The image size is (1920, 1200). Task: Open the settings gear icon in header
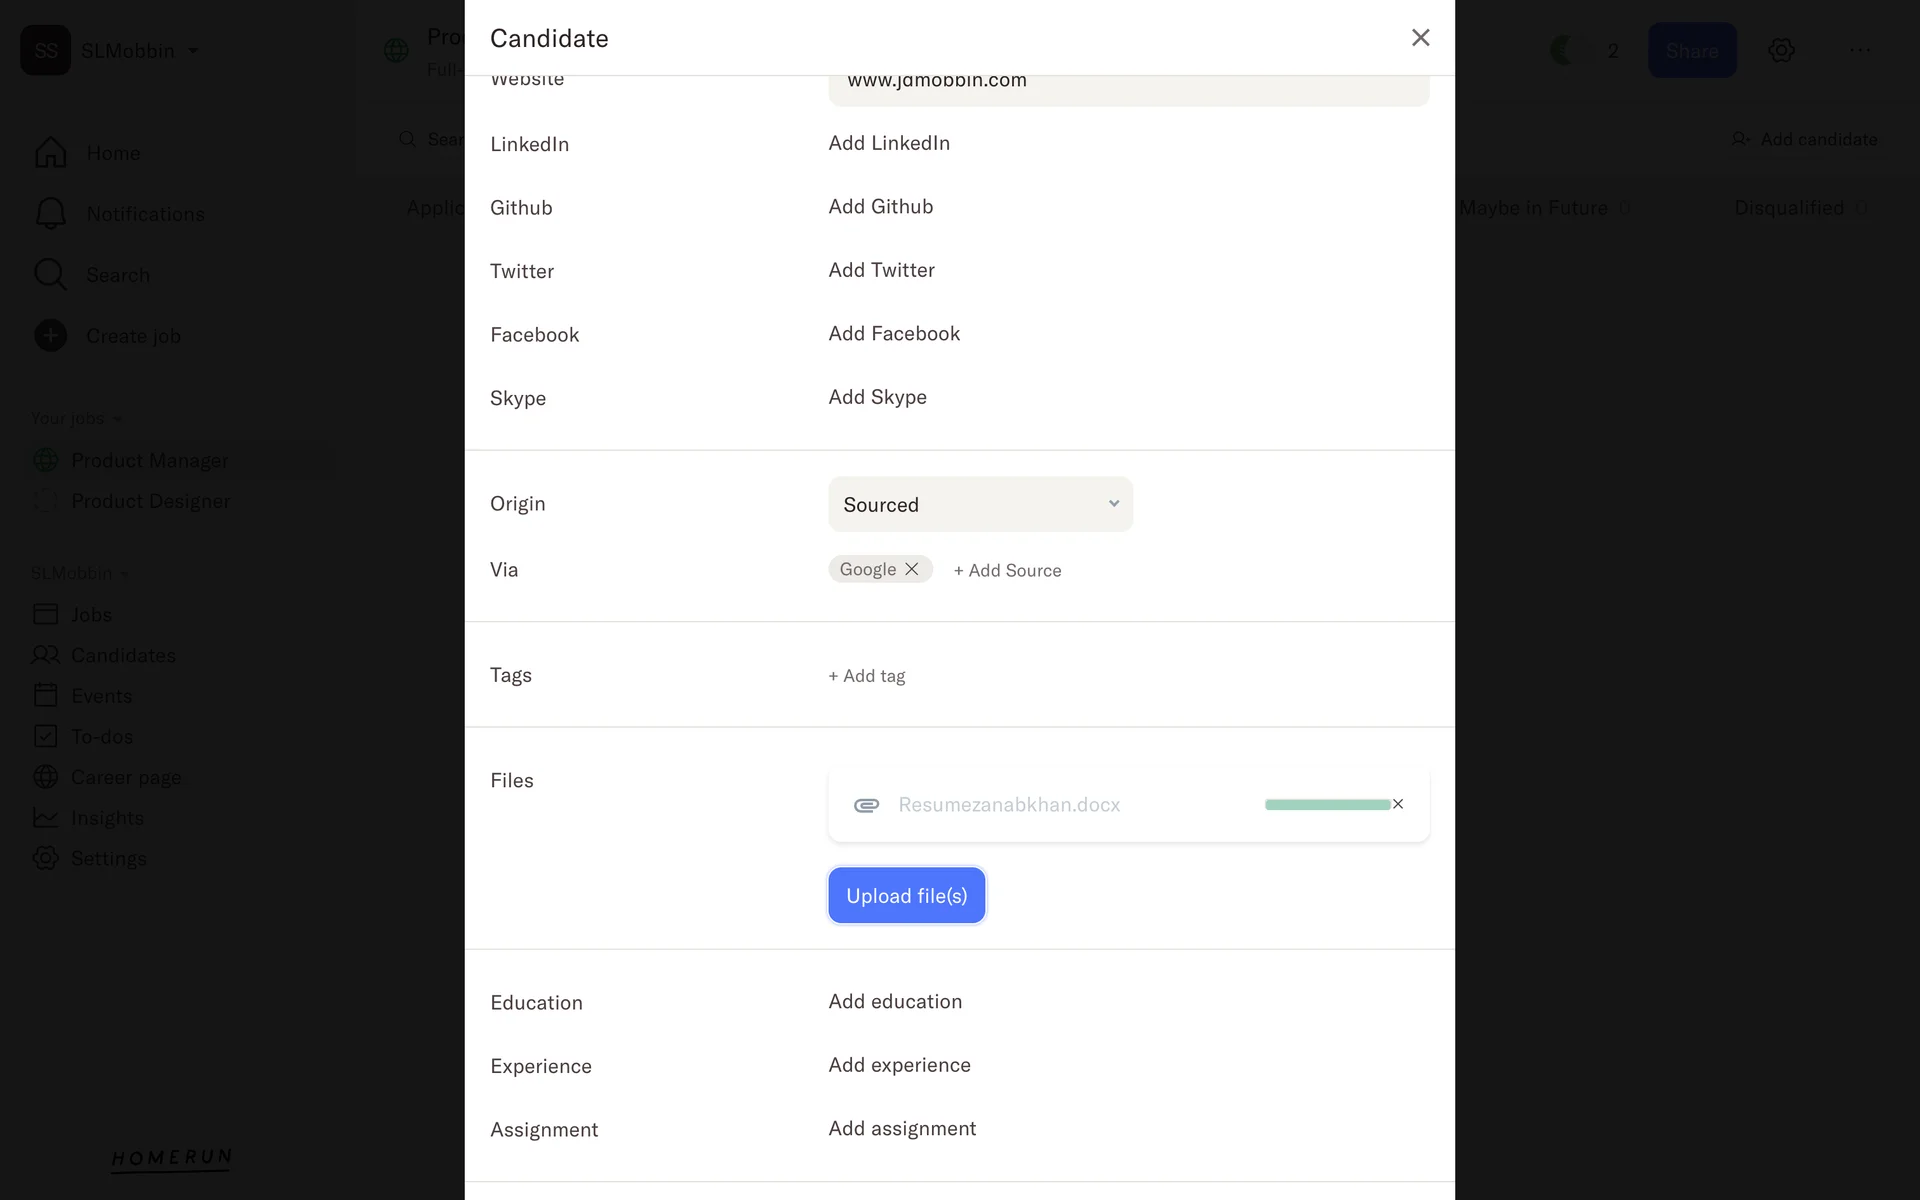(x=1781, y=50)
